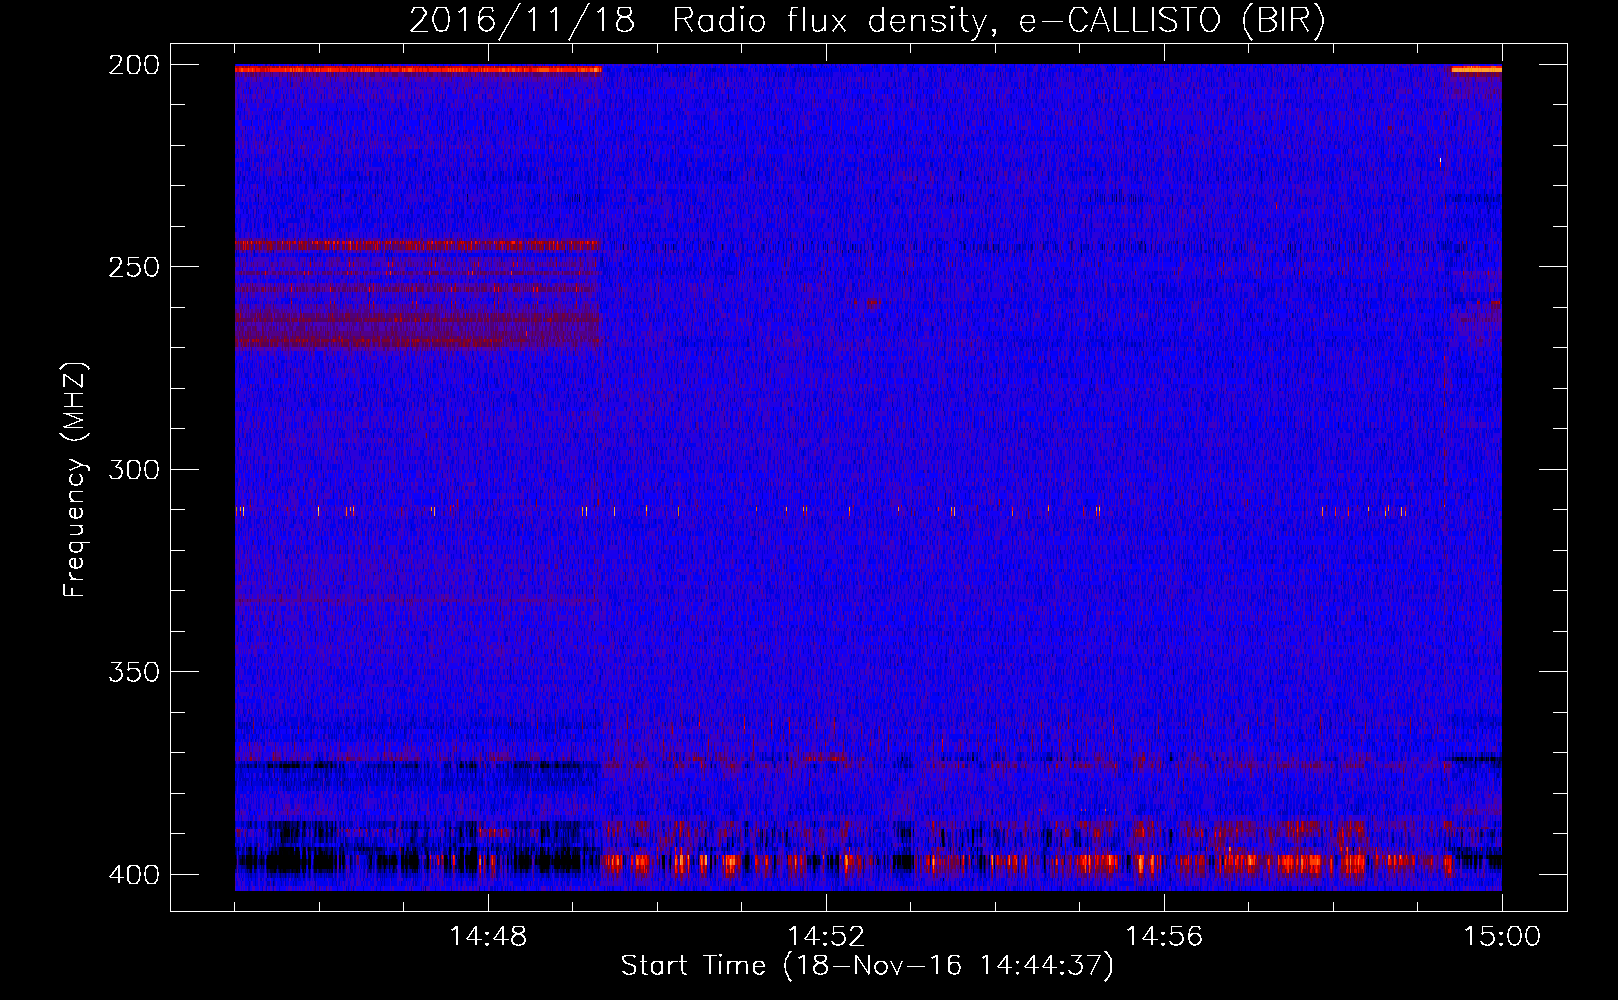Click the 300 frequency tick label
Image resolution: width=1618 pixels, height=1000 pixels.
(133, 469)
